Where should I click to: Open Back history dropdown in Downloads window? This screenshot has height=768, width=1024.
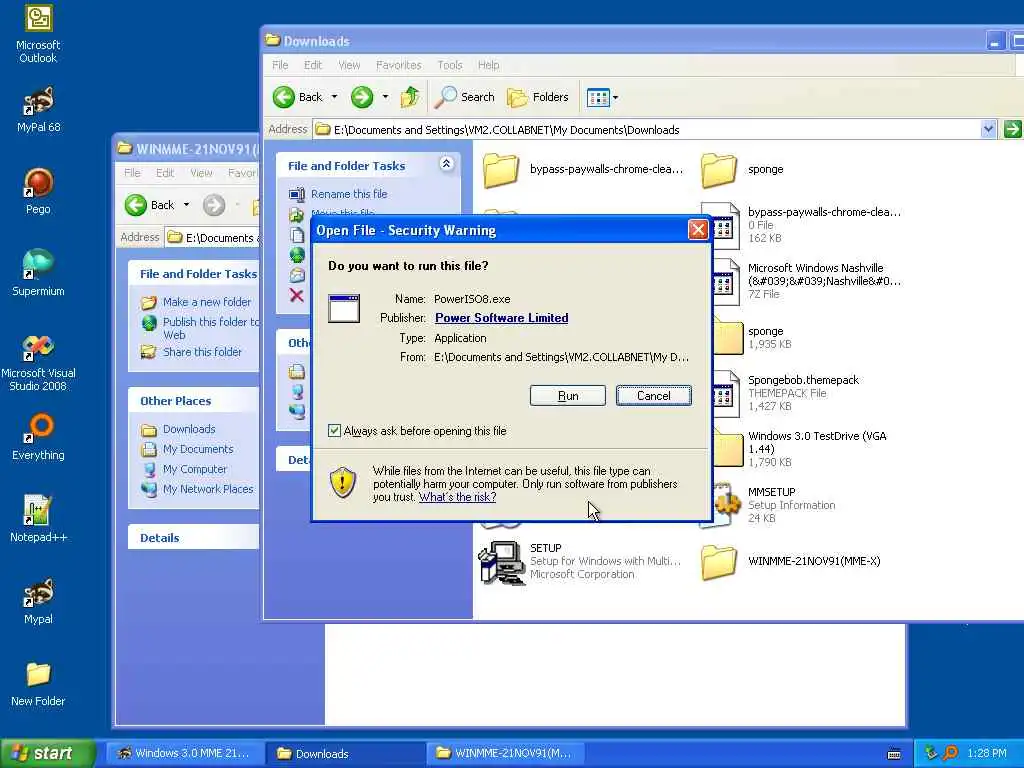pos(334,97)
